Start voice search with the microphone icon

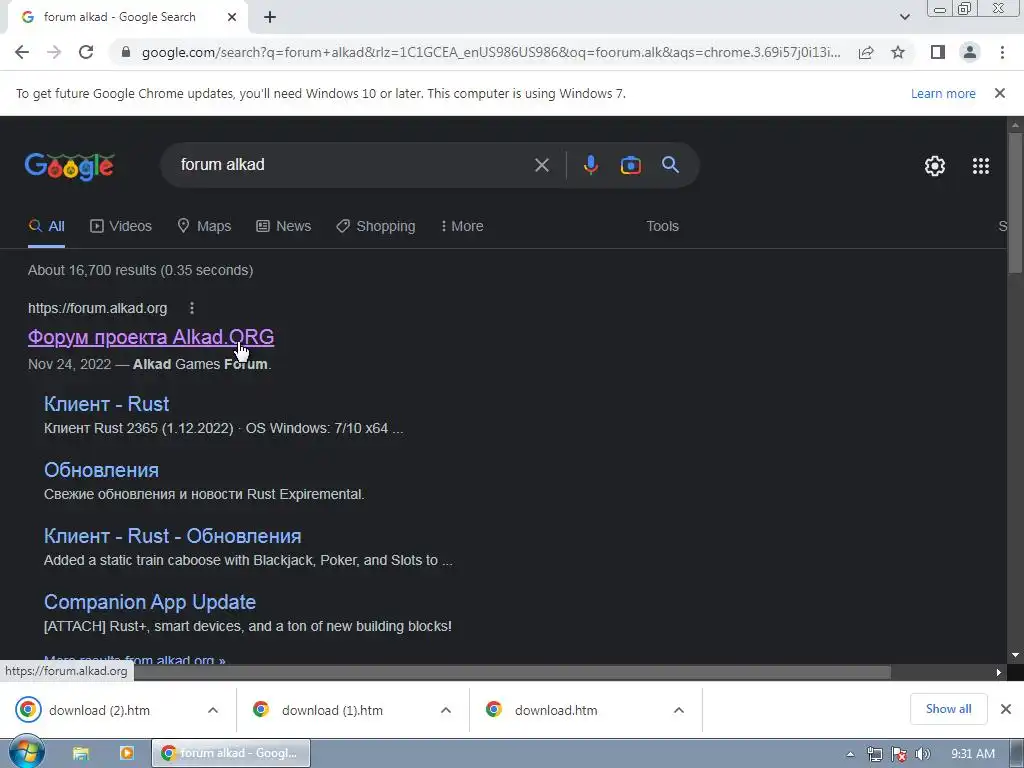[590, 165]
